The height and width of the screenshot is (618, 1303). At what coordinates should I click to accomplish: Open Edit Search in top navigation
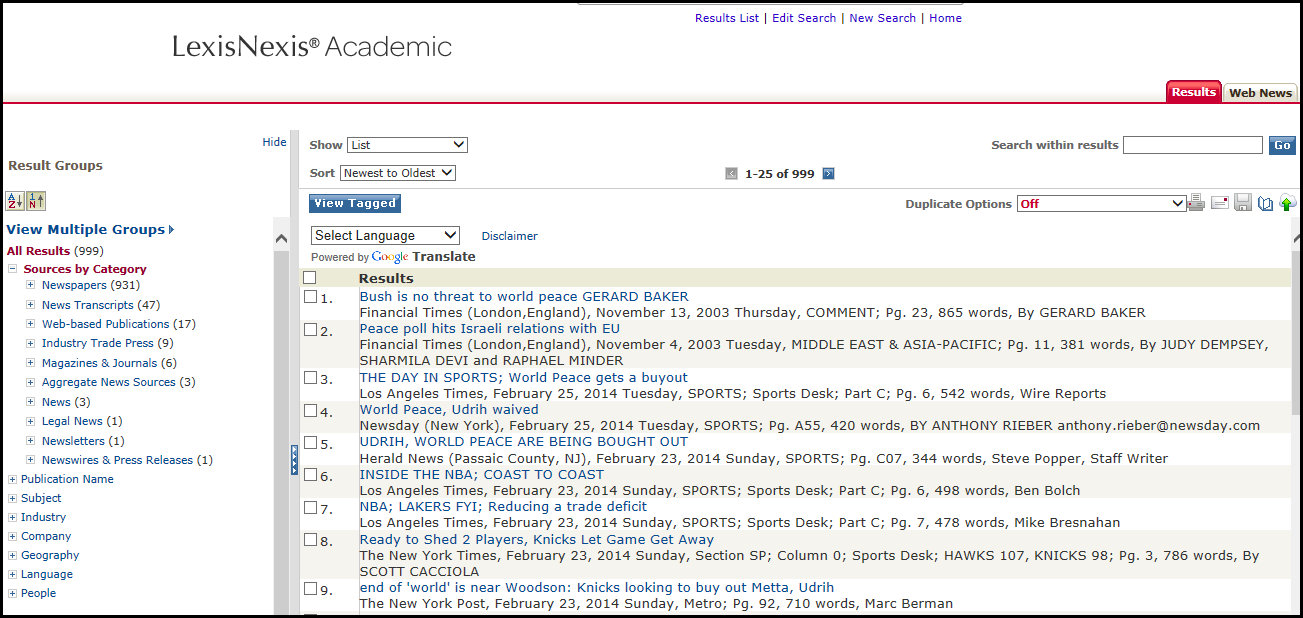(804, 18)
